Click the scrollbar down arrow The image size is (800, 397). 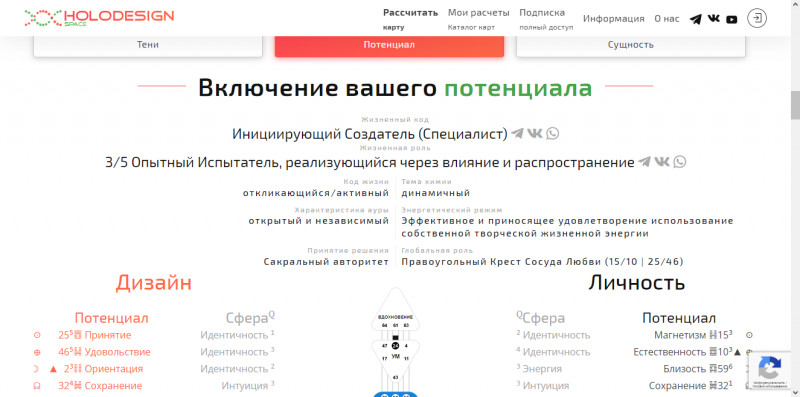pos(795,392)
